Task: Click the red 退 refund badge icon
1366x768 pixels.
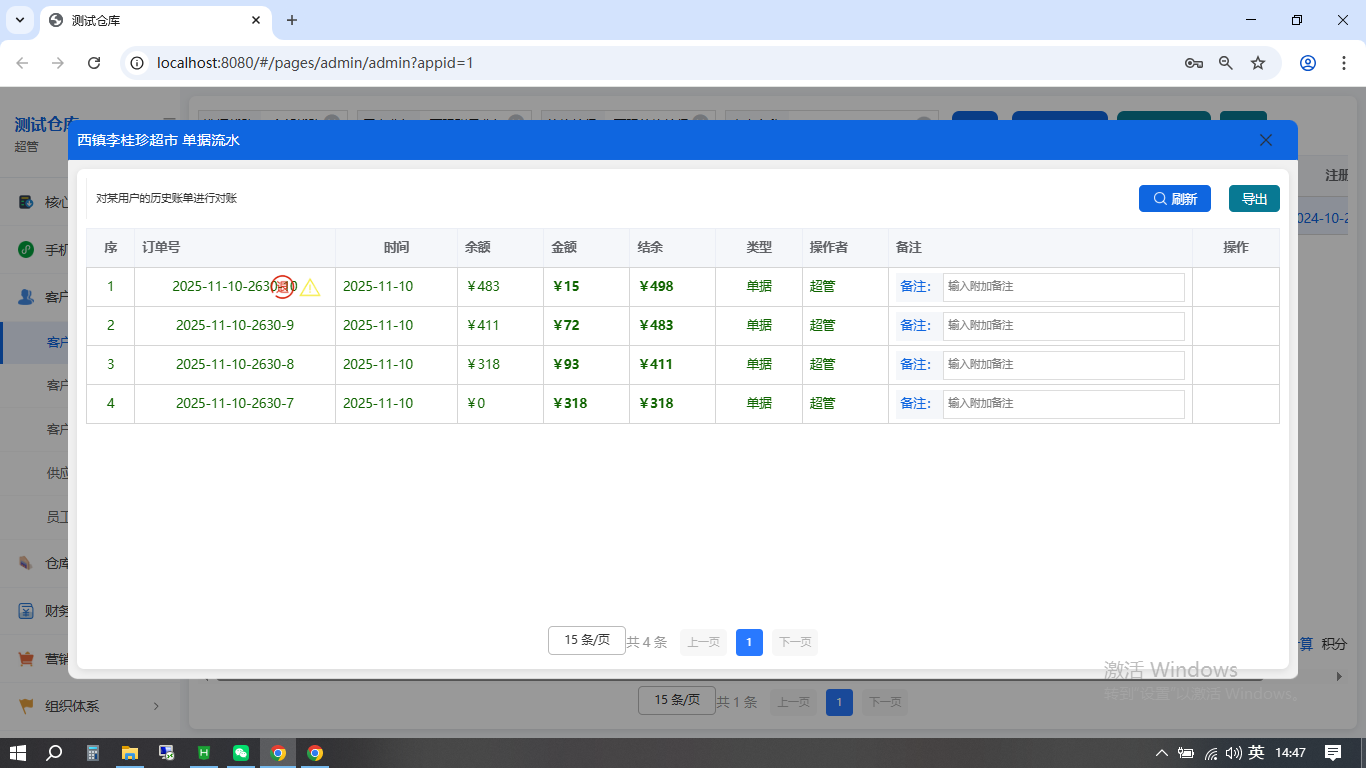Action: click(x=283, y=287)
